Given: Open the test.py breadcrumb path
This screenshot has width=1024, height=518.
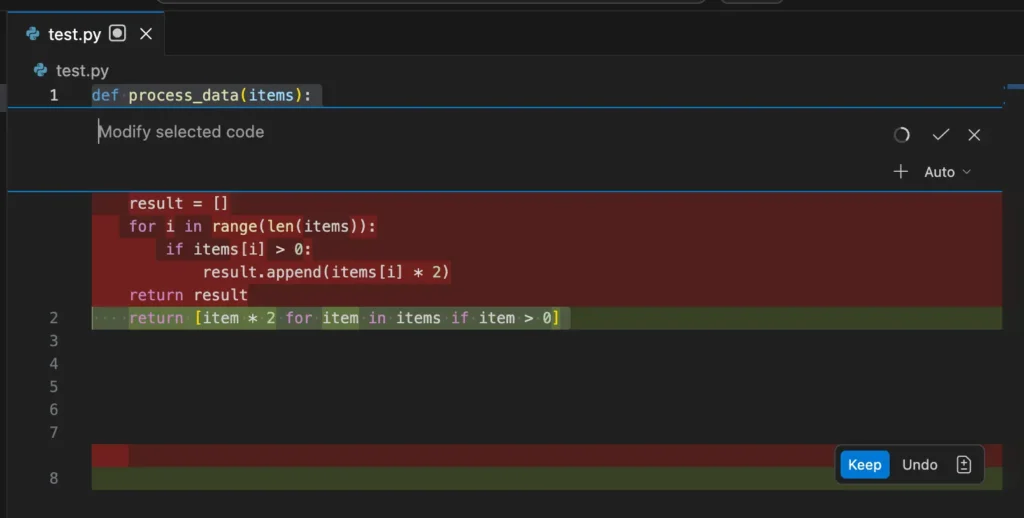Looking at the screenshot, I should click(x=82, y=70).
